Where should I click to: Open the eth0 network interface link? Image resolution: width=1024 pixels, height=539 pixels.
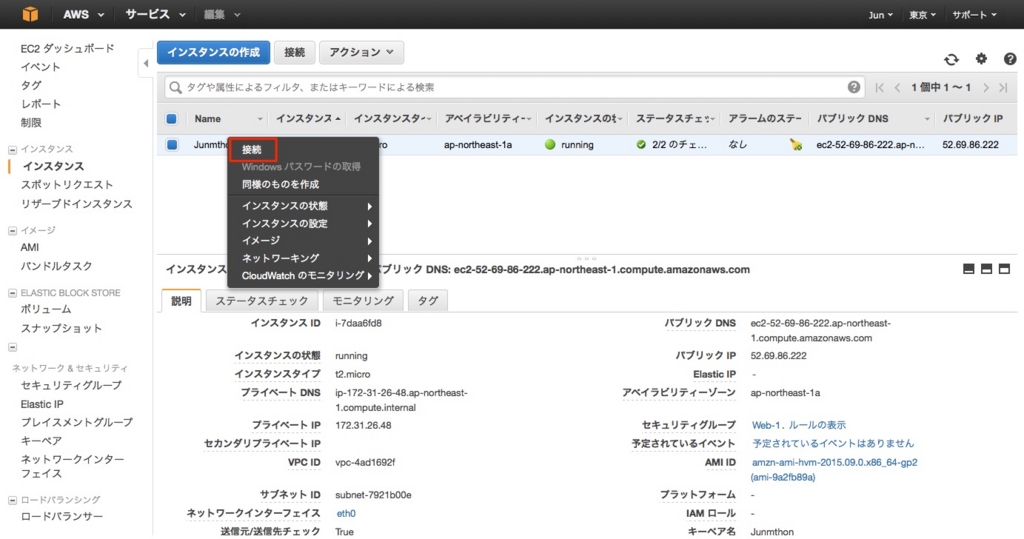click(346, 514)
